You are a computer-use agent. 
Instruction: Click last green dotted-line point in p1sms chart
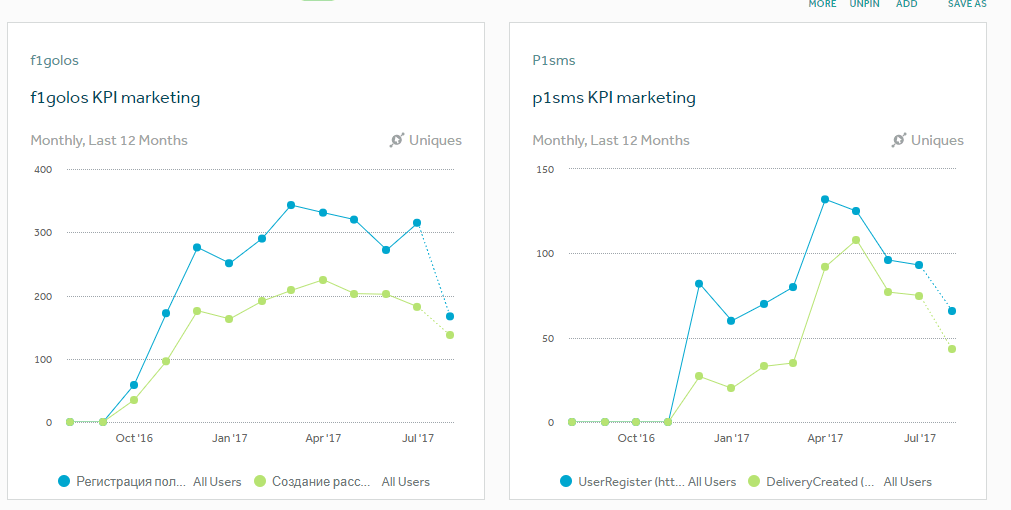coord(952,349)
